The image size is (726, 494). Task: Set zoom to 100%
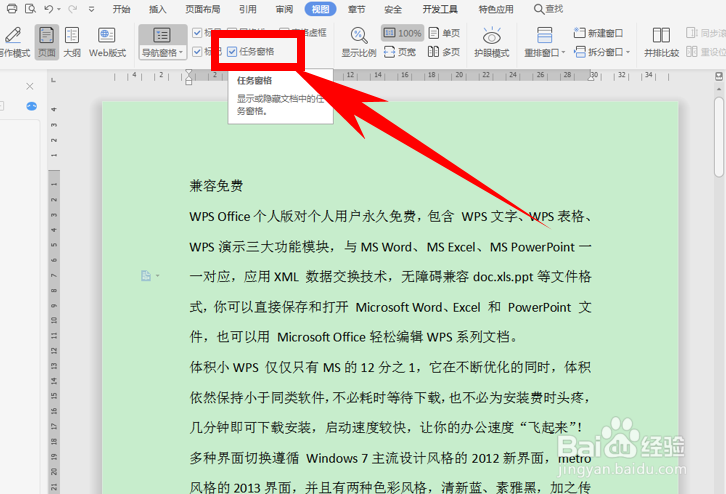[x=402, y=33]
